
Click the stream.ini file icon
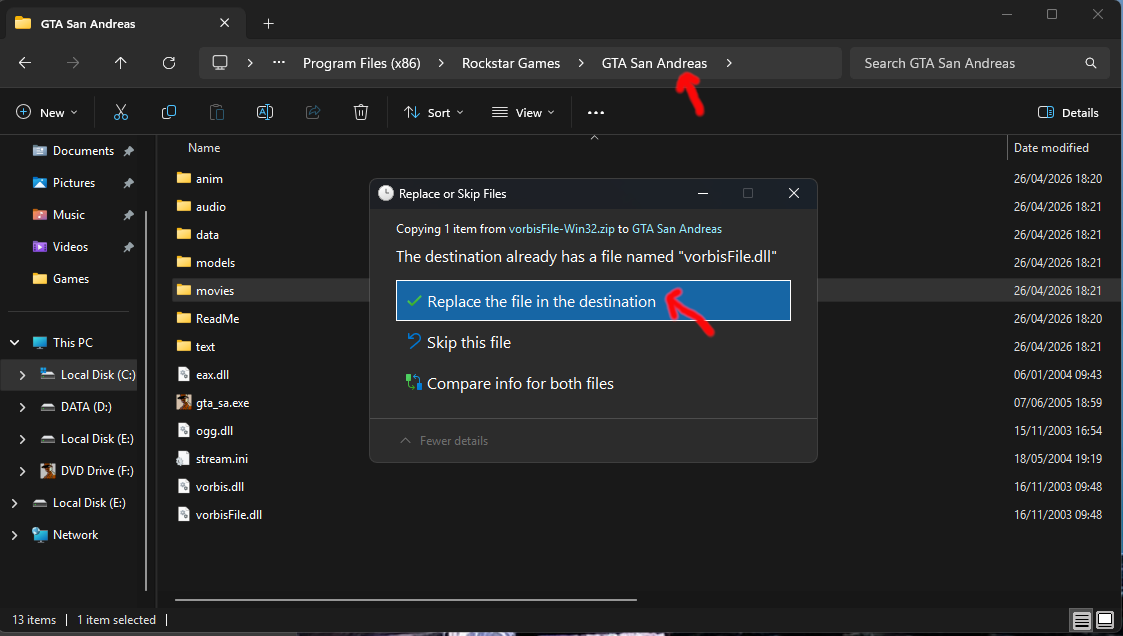pos(184,458)
